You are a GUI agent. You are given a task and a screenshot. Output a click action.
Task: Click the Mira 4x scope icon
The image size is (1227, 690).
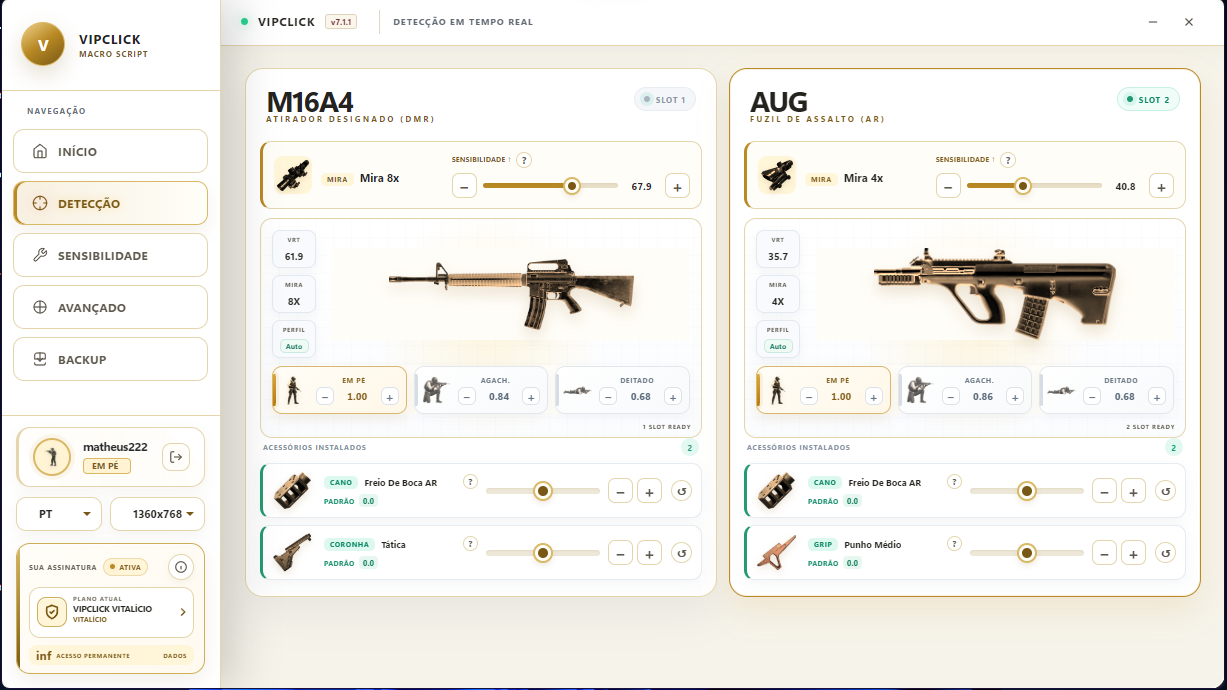tap(777, 174)
